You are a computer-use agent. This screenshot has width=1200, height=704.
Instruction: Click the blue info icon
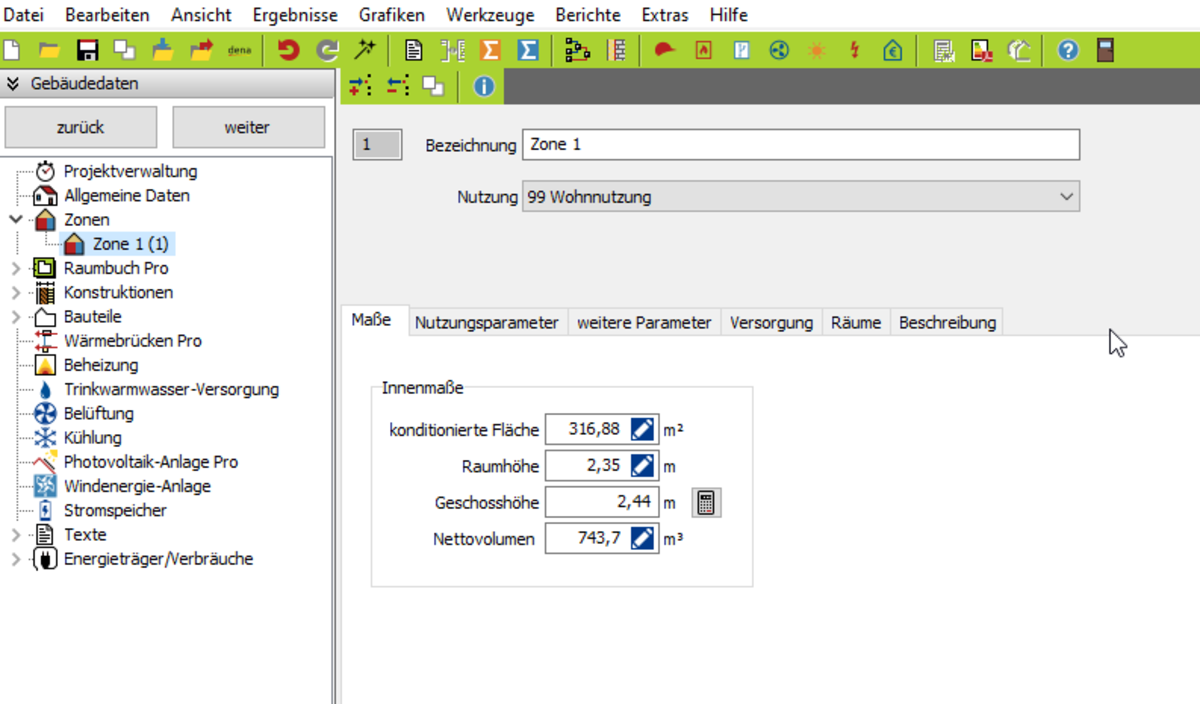point(484,87)
